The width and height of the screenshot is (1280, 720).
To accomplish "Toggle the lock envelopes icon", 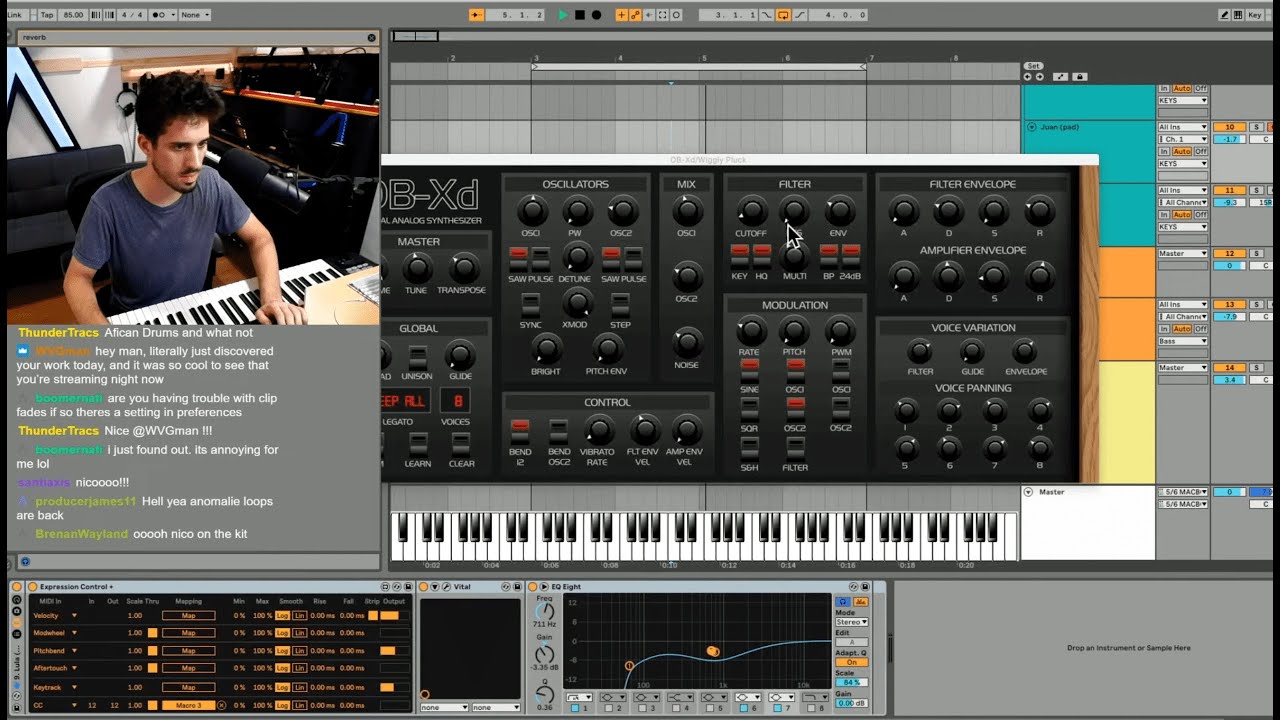I will pyautogui.click(x=1080, y=76).
